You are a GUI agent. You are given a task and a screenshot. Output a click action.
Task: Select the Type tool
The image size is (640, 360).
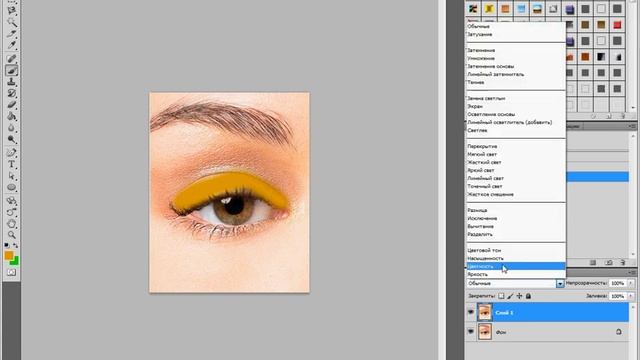pyautogui.click(x=11, y=164)
